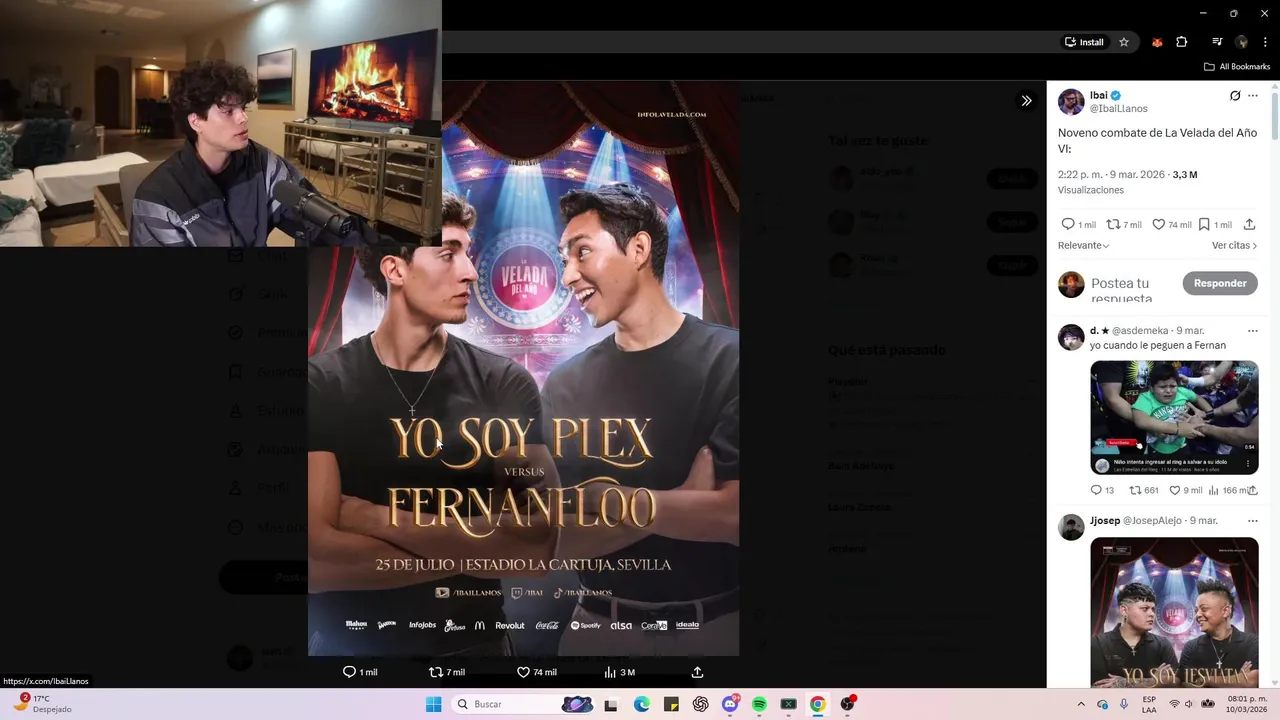This screenshot has width=1280, height=720.
Task: Open clock showing 08:01 p. m.
Action: pyautogui.click(x=1247, y=704)
